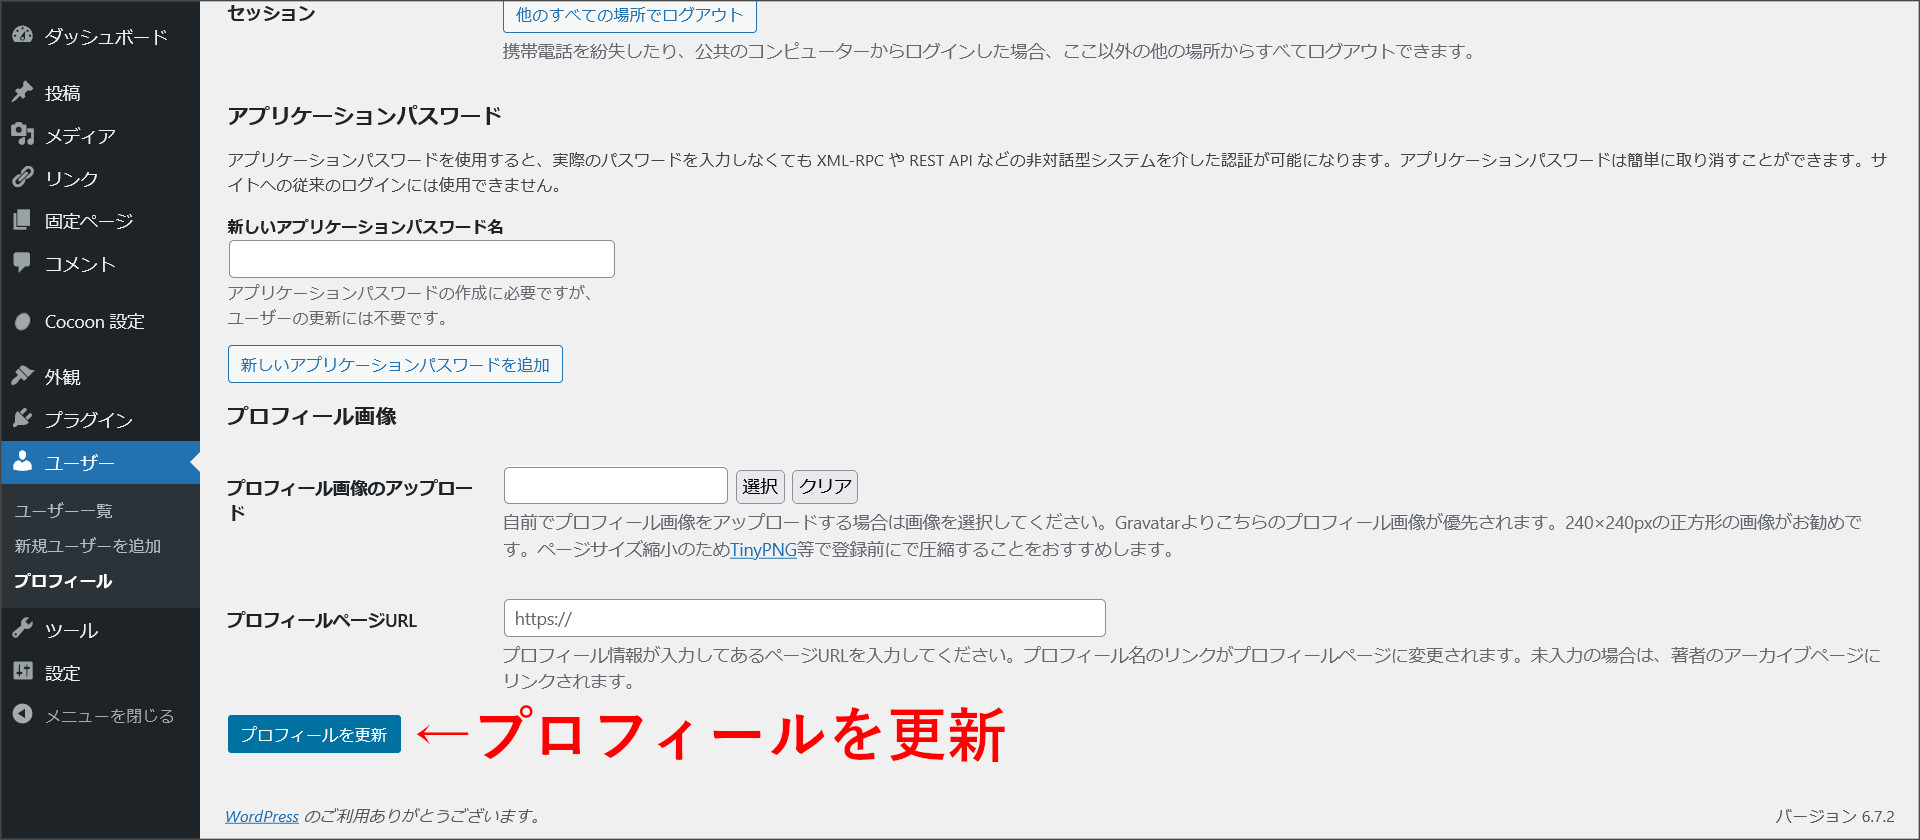Click the メディア media icon
This screenshot has width=1920, height=840.
pos(22,134)
